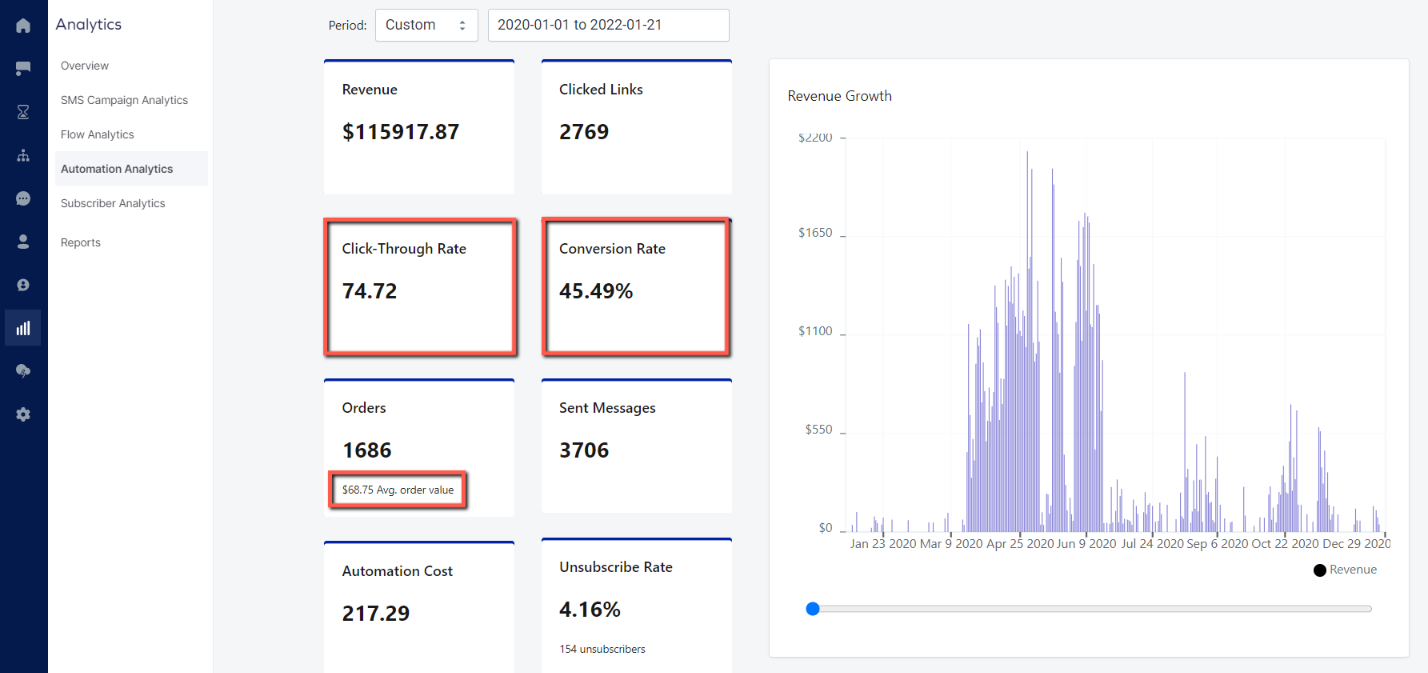
Task: Click the circled user account icon
Action: 23,285
